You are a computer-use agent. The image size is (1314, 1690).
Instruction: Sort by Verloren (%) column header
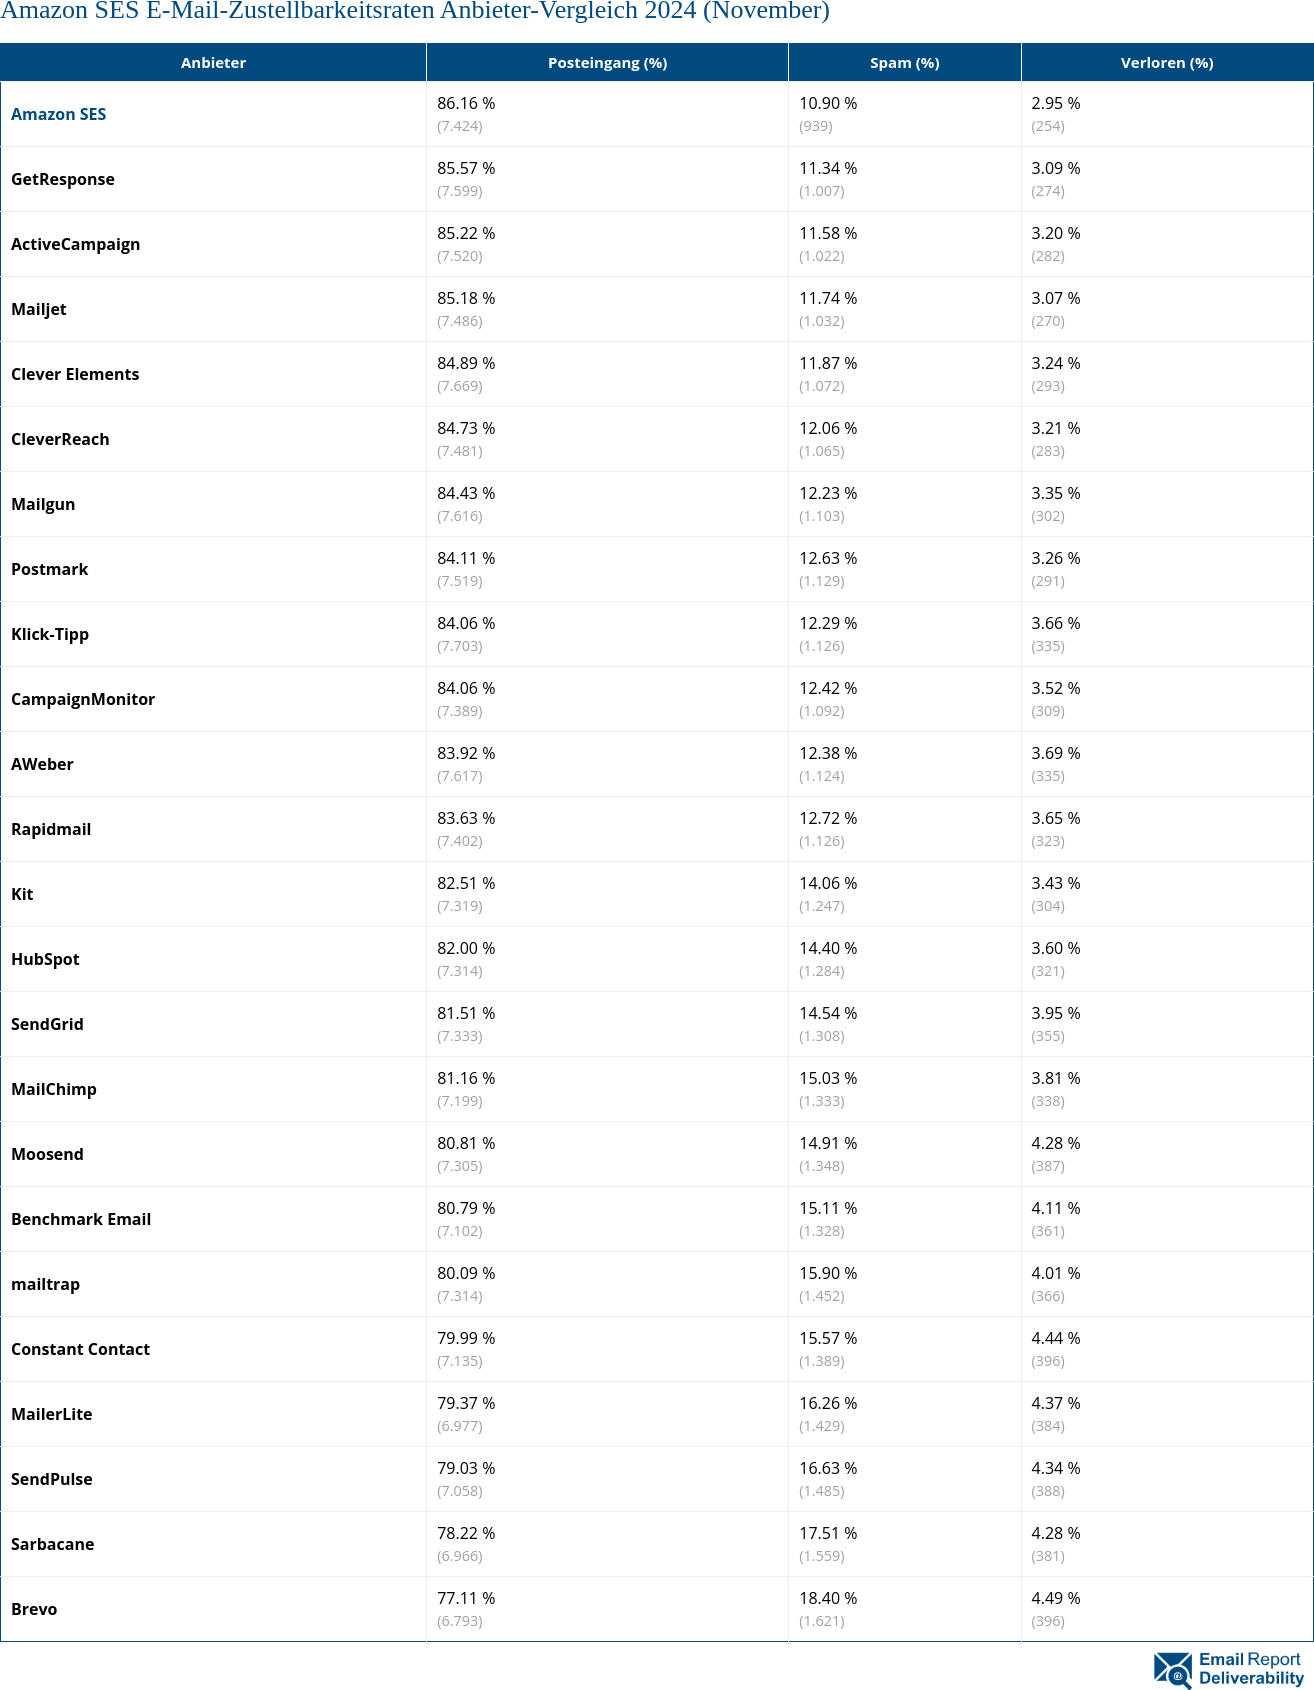pyautogui.click(x=1167, y=62)
